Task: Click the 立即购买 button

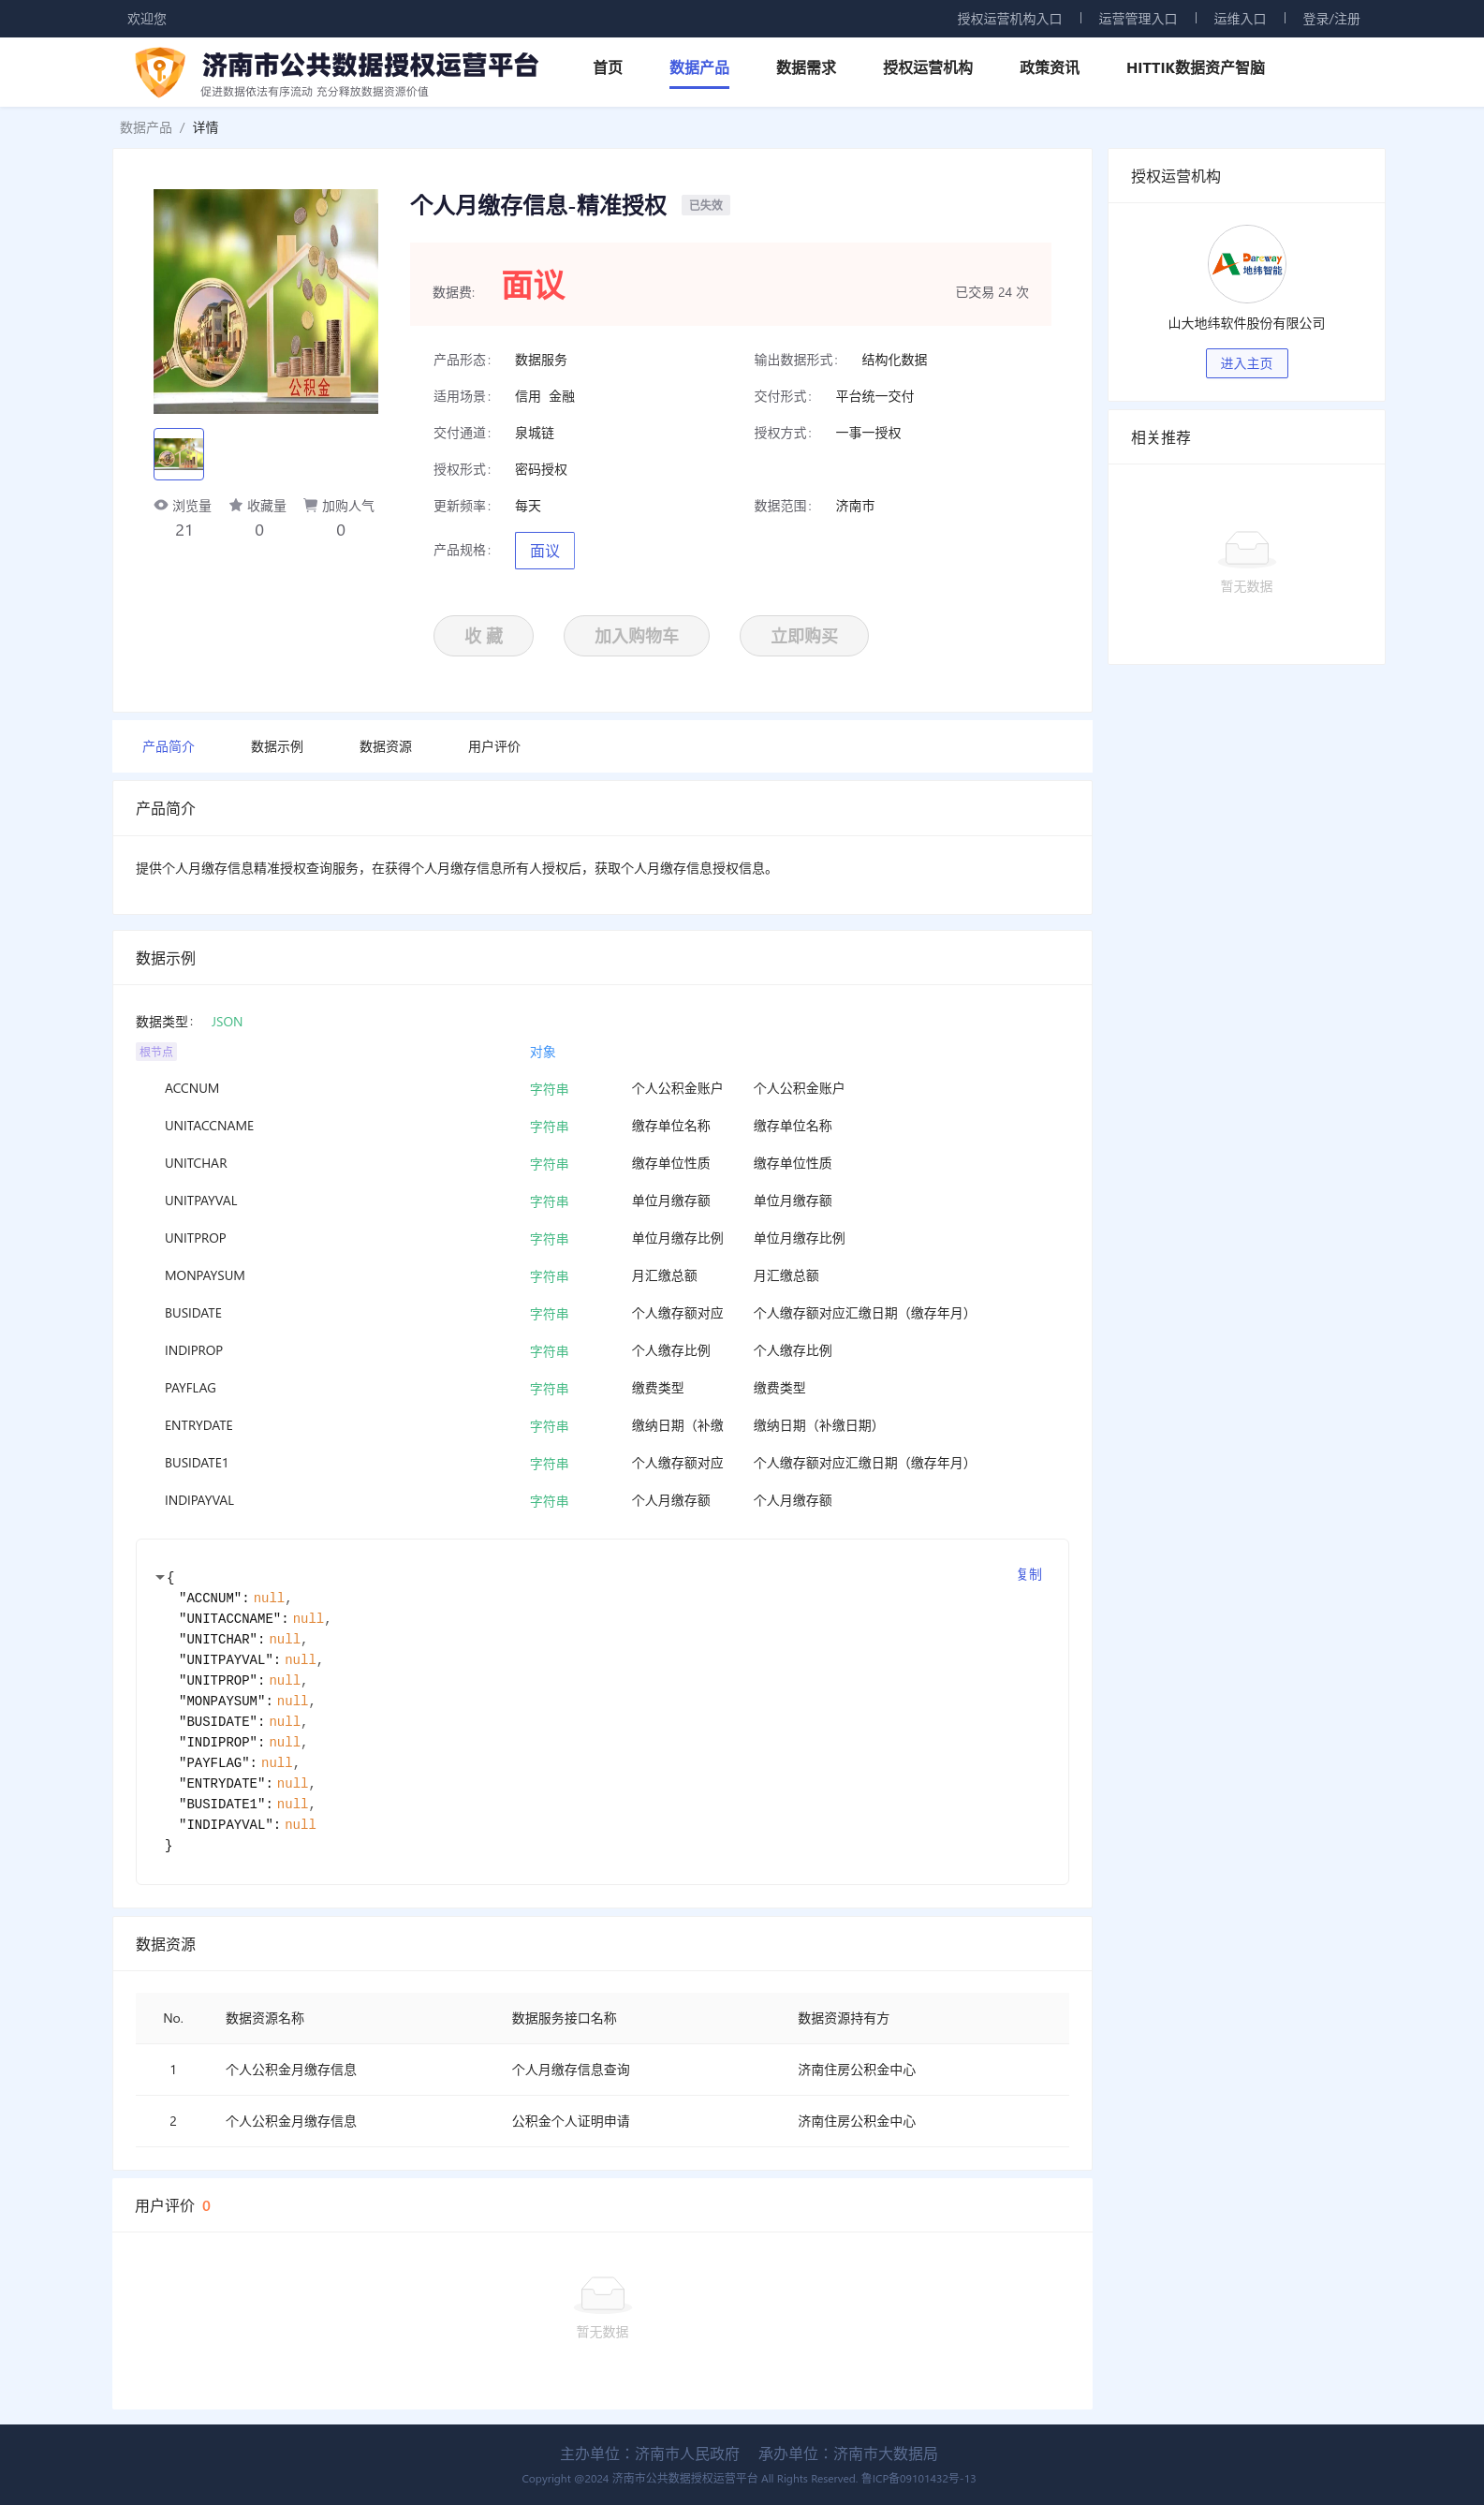Action: click(804, 635)
